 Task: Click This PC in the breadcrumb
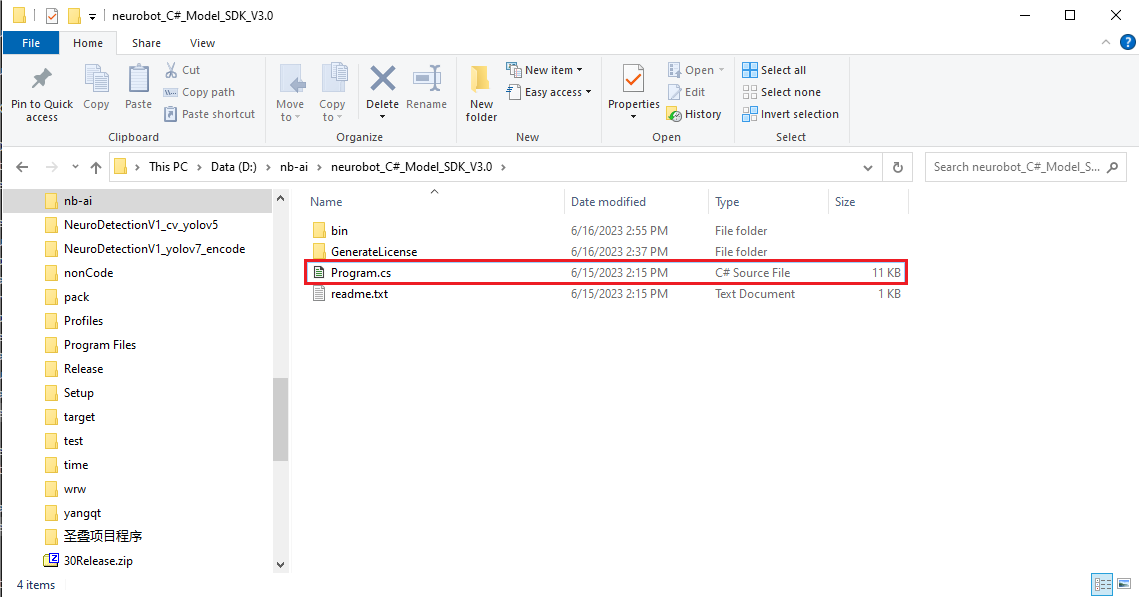(168, 167)
